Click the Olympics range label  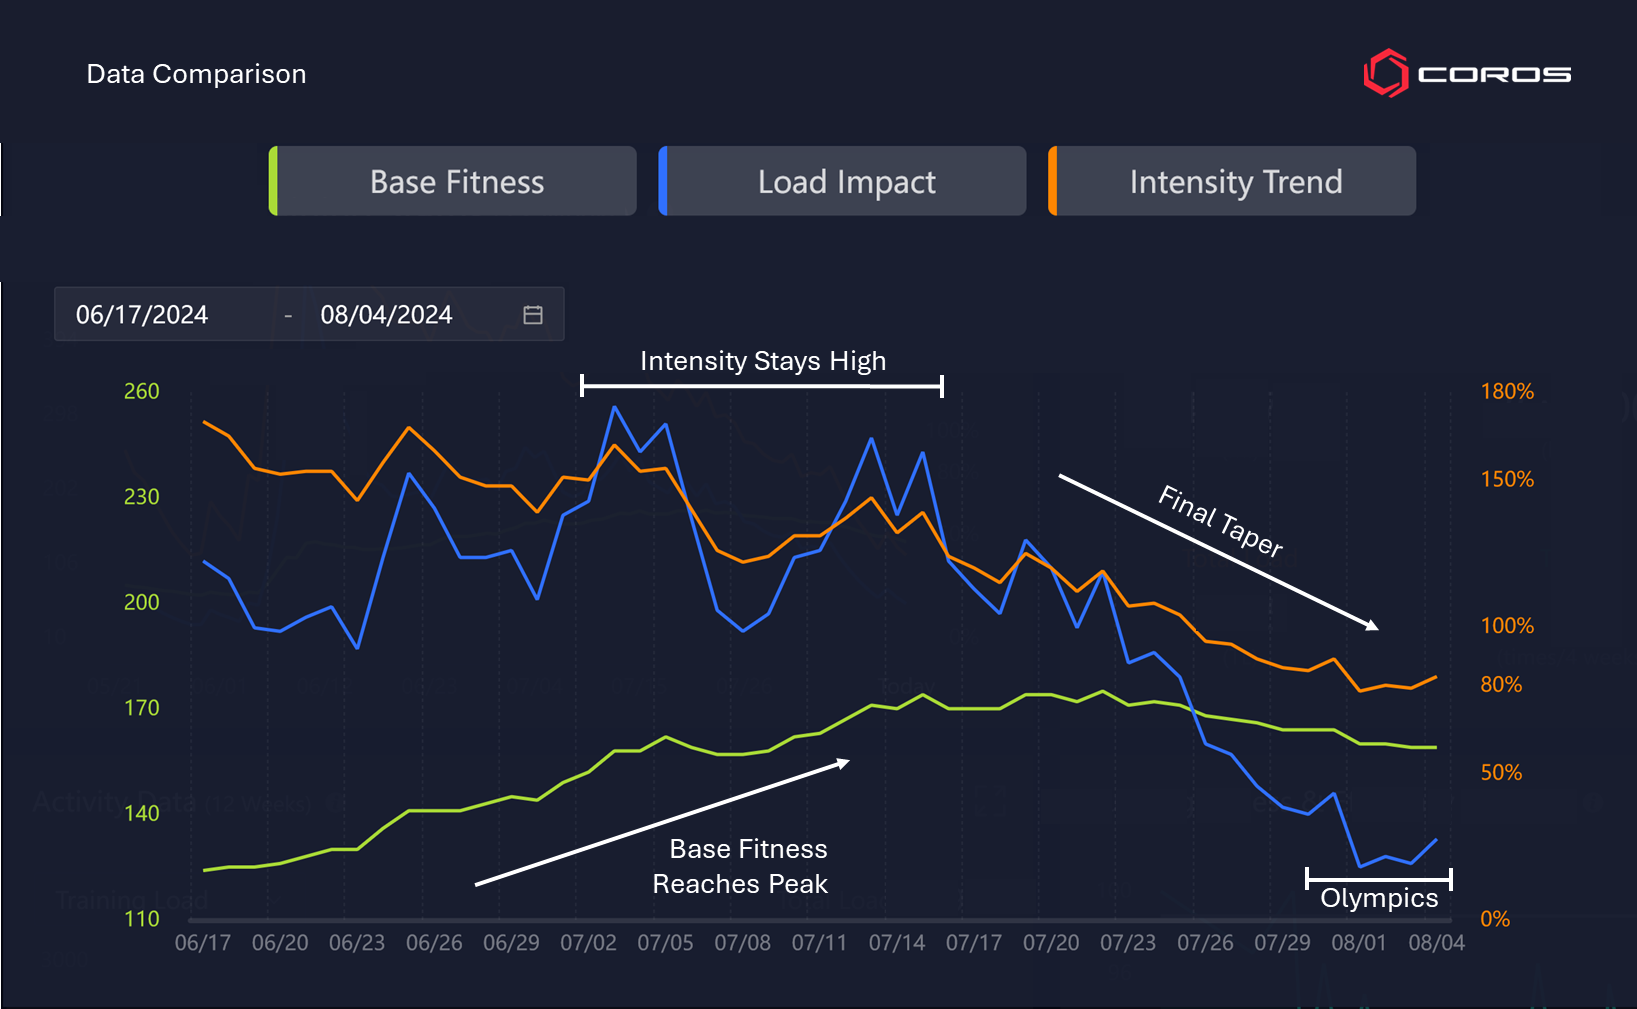click(1379, 898)
